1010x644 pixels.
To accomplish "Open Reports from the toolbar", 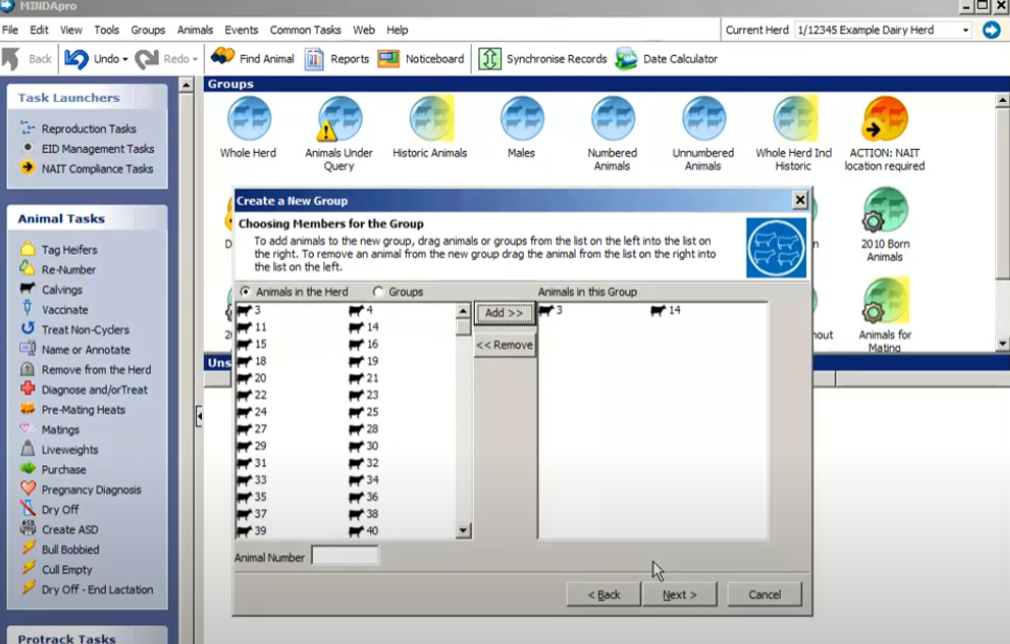I will click(337, 59).
